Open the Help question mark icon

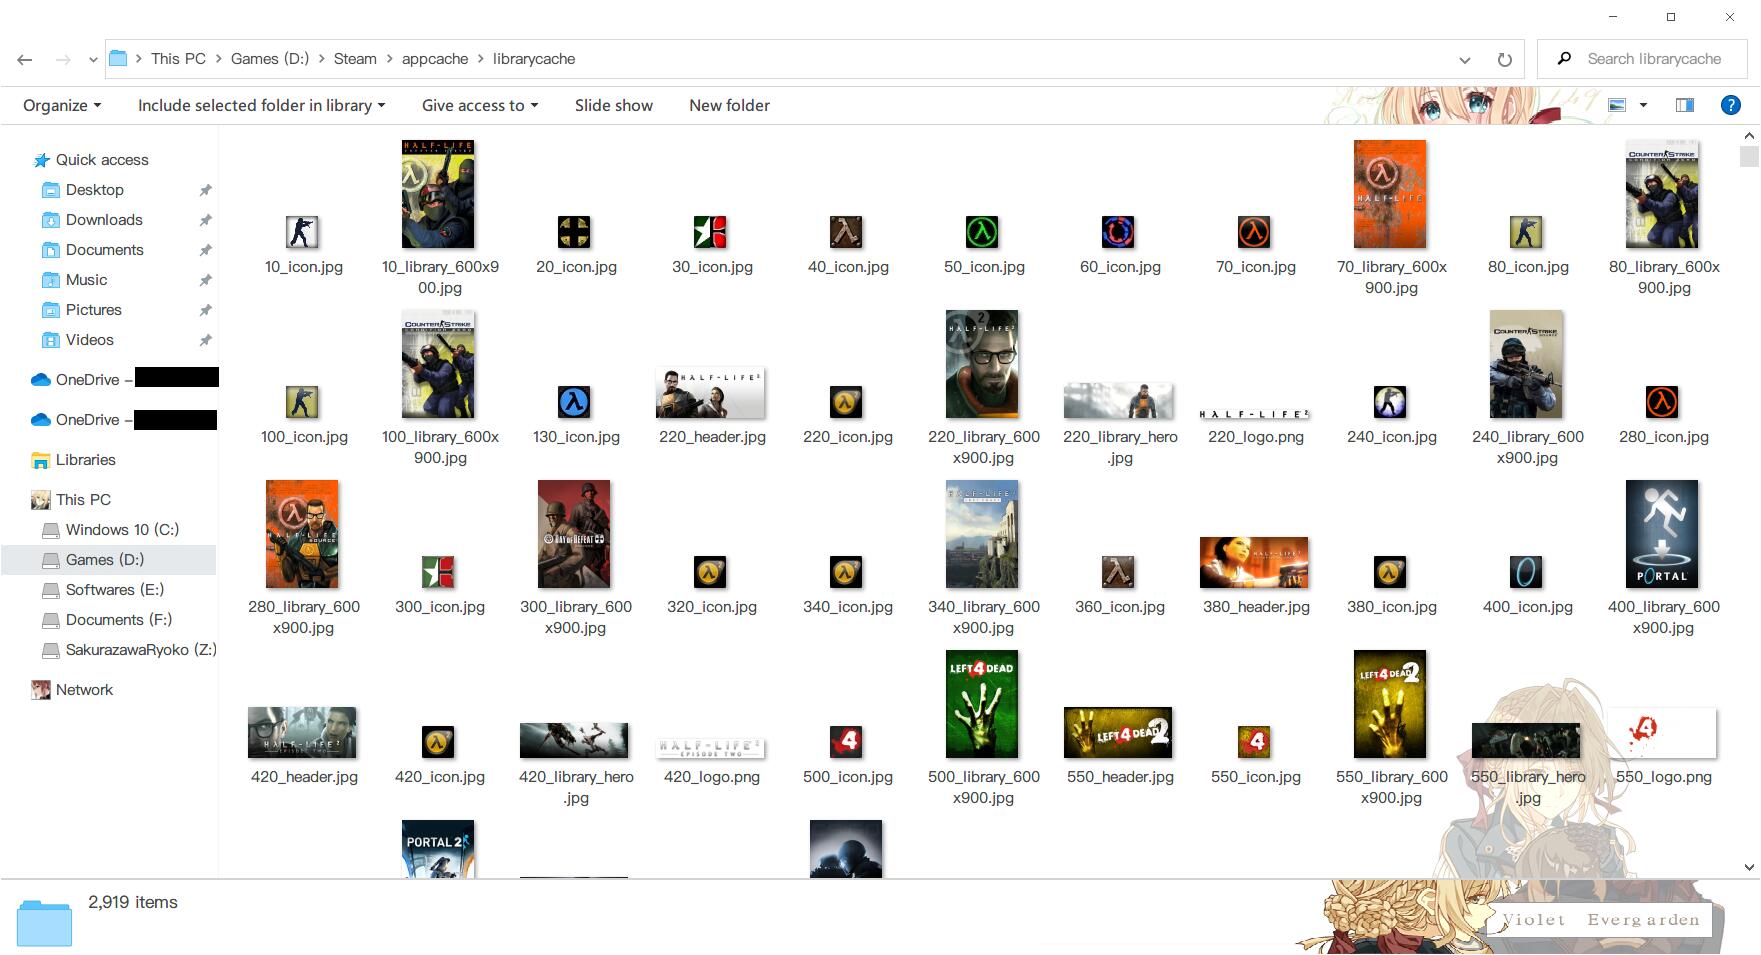tap(1730, 105)
